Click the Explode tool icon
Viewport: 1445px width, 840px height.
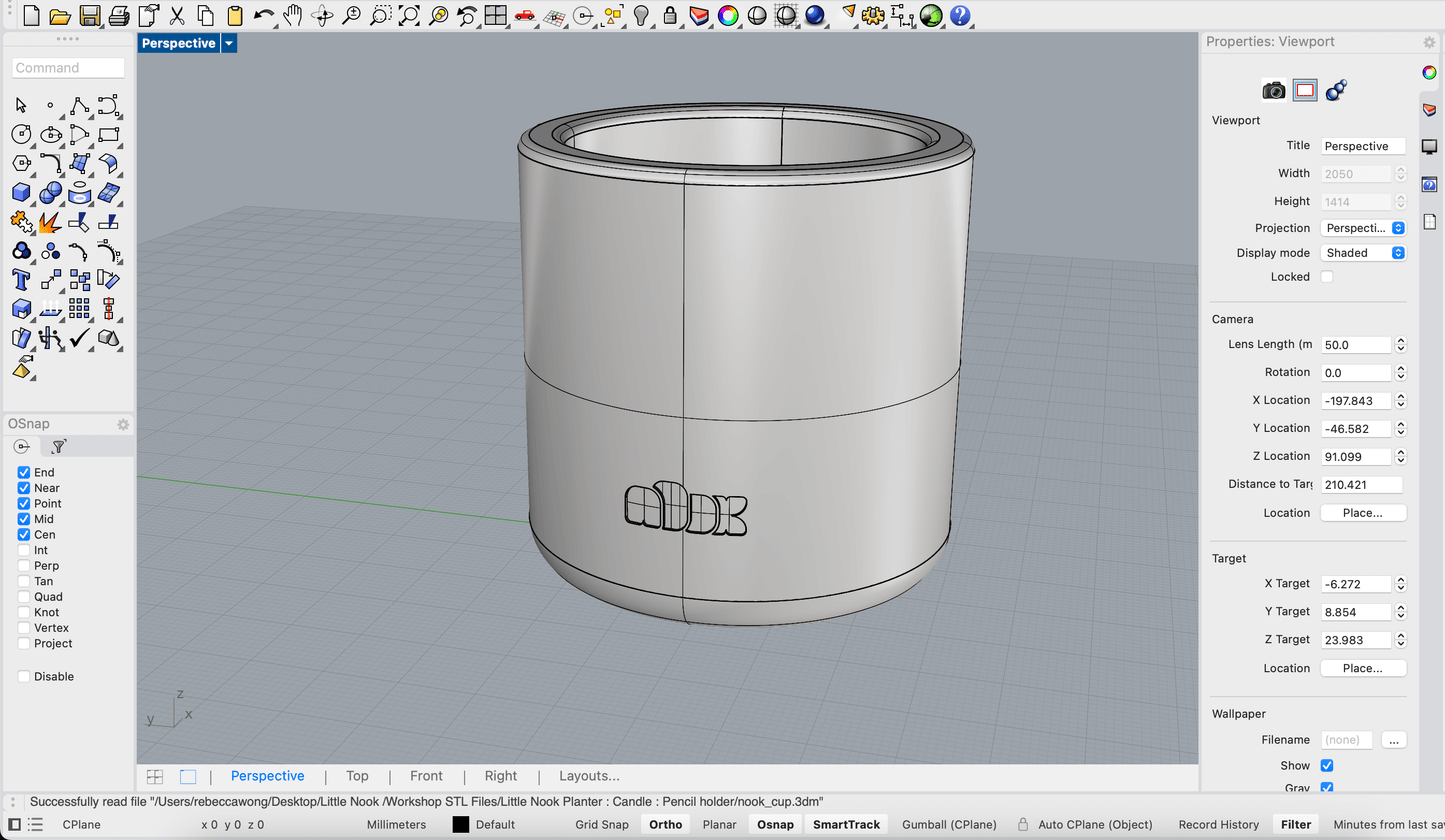click(50, 222)
